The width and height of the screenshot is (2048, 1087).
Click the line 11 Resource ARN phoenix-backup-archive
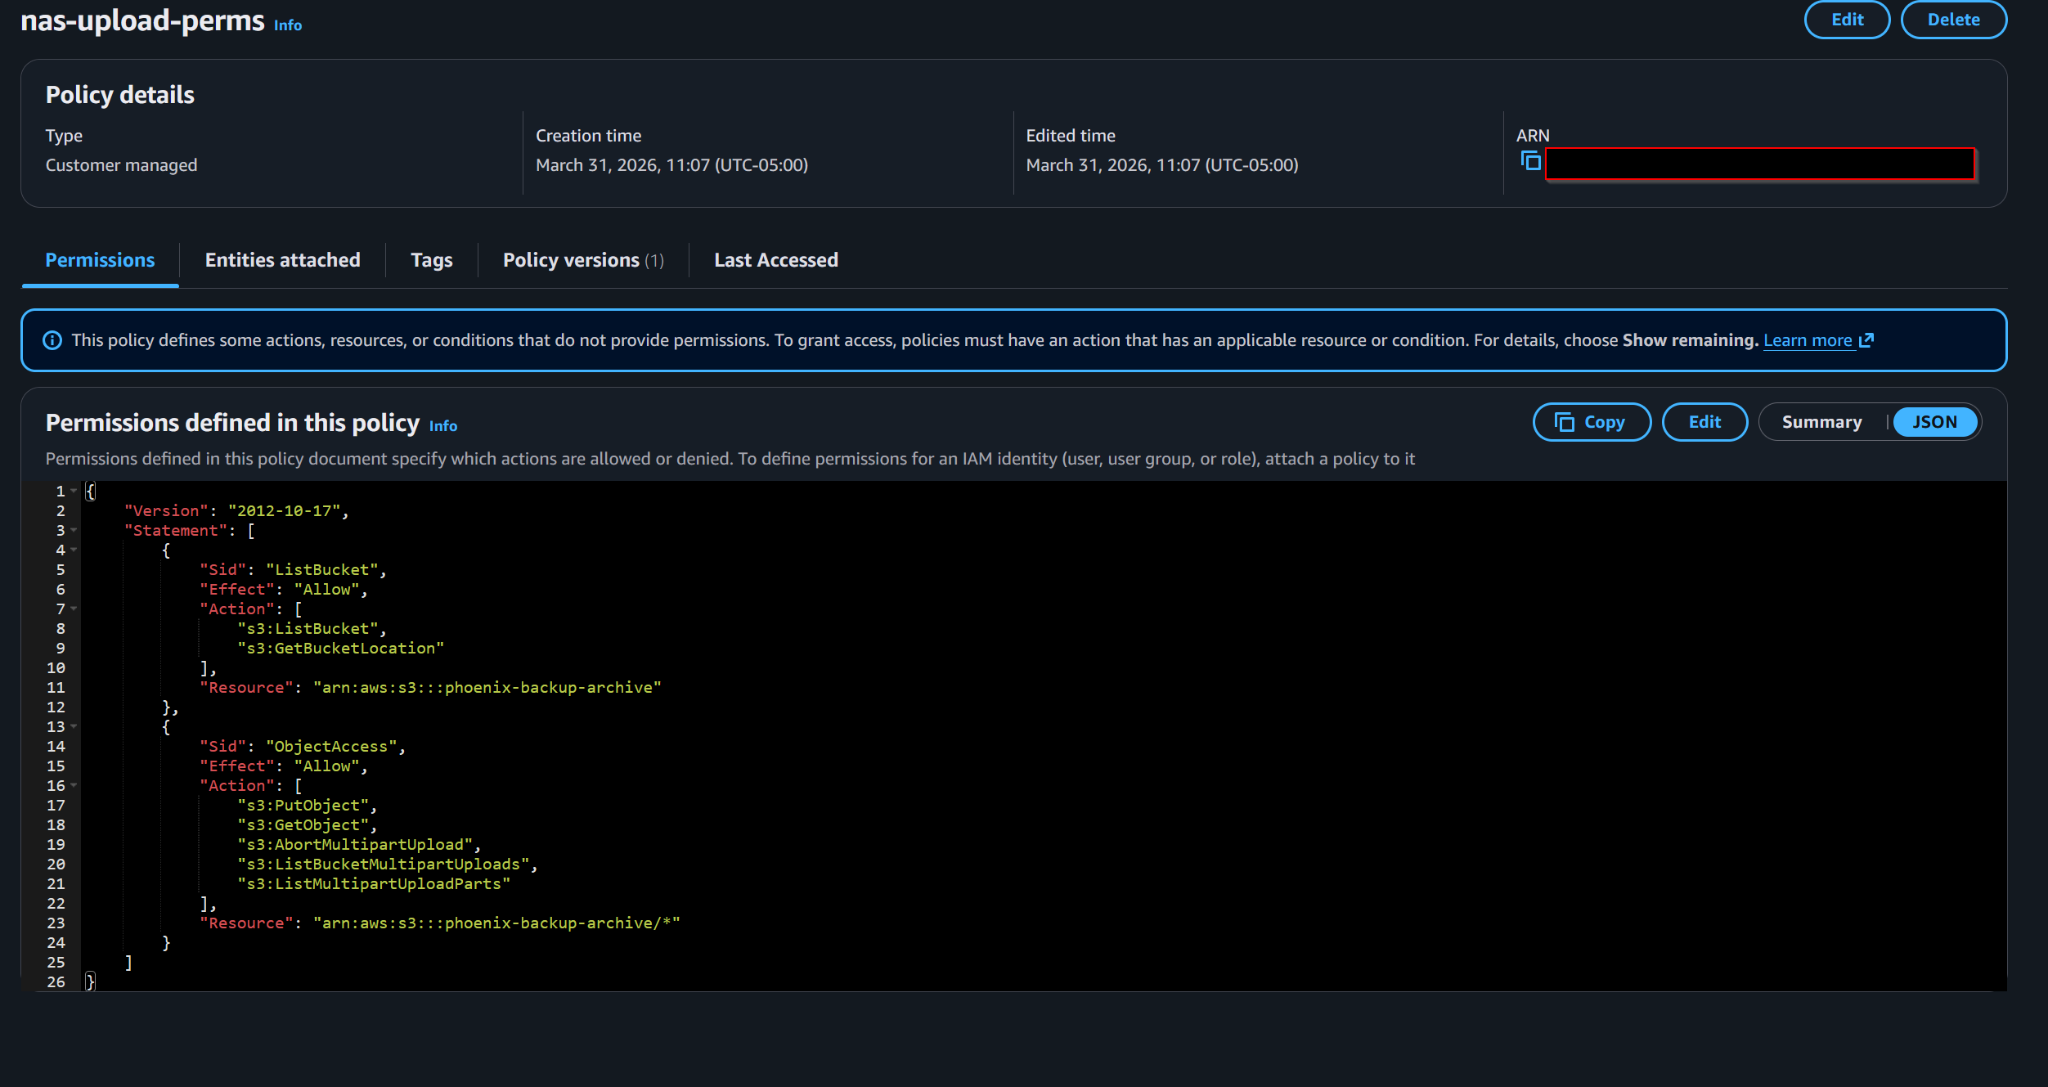pos(487,687)
